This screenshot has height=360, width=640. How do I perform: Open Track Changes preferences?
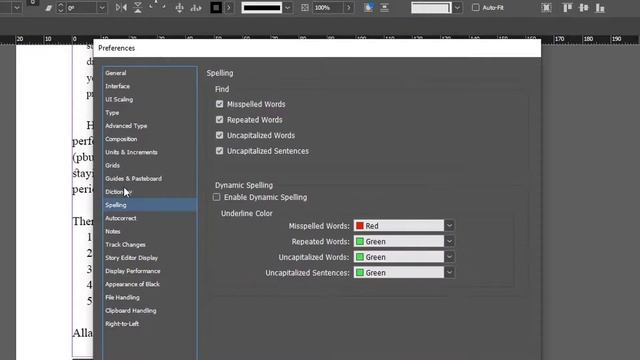[x=150, y=244]
